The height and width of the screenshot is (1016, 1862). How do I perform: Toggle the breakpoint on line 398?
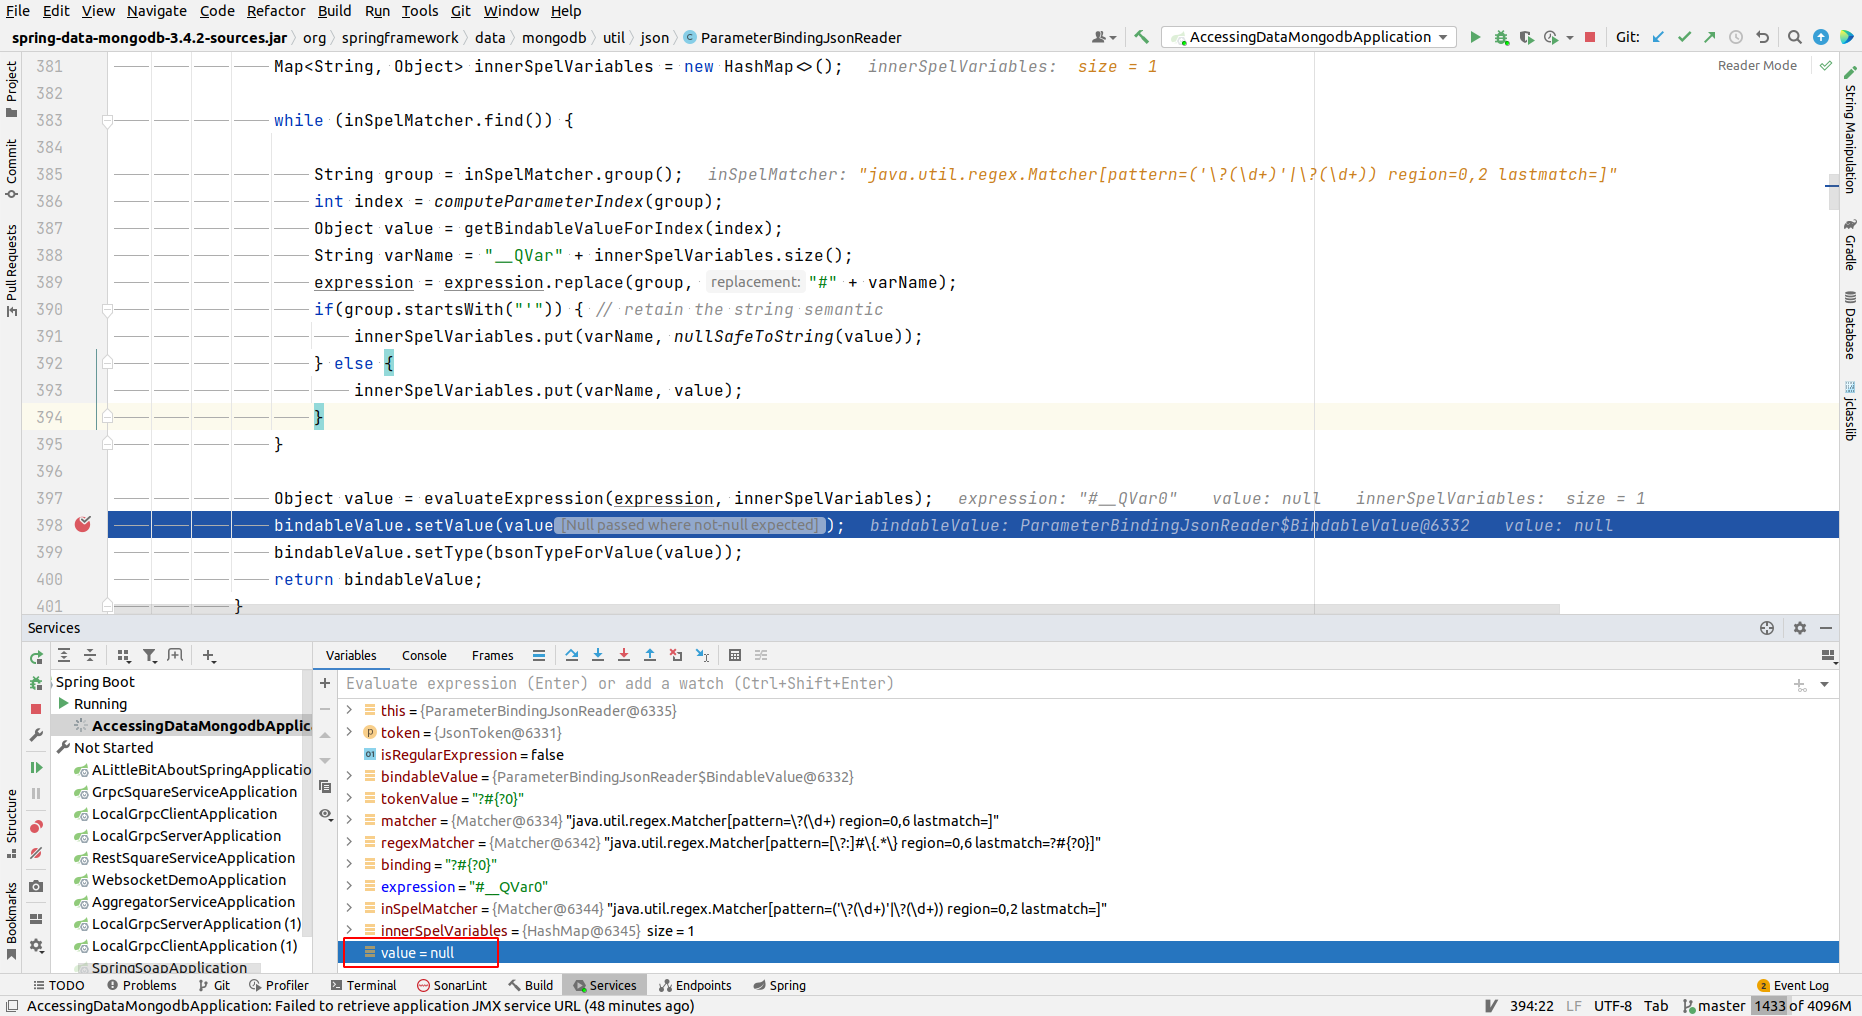tap(82, 523)
